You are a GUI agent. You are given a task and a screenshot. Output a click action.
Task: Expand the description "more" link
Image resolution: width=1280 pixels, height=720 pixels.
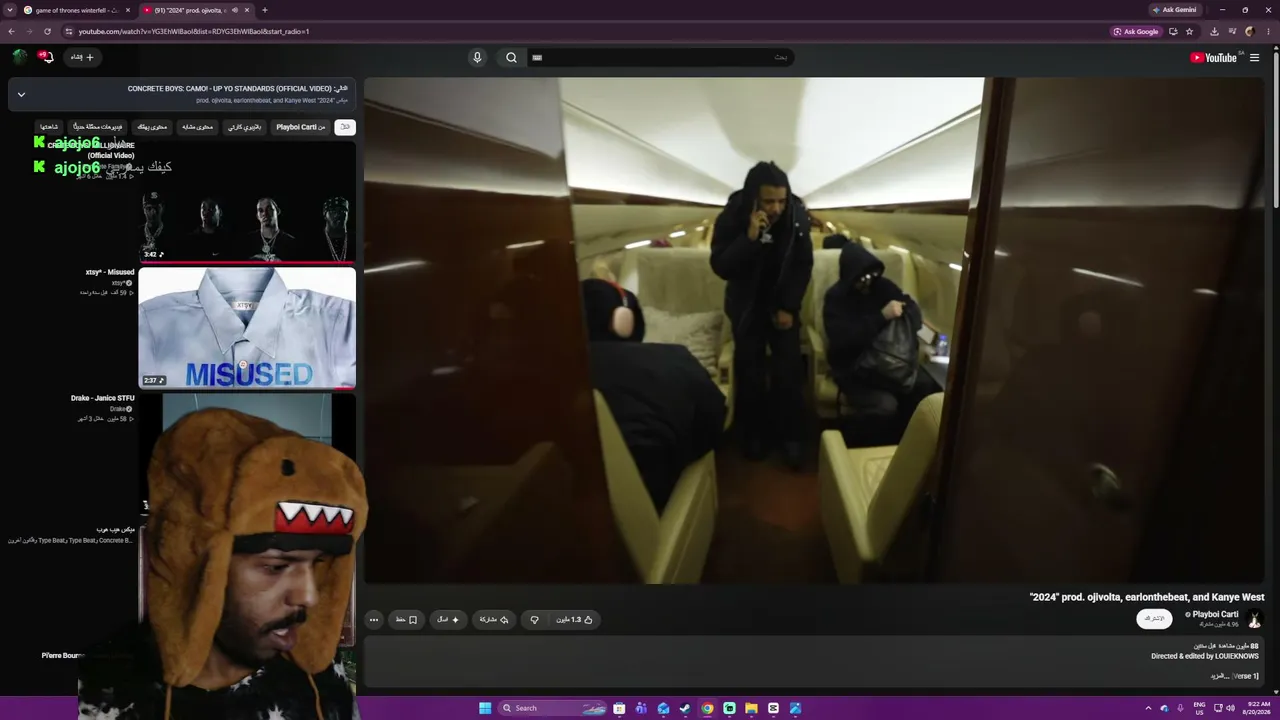pos(1219,676)
